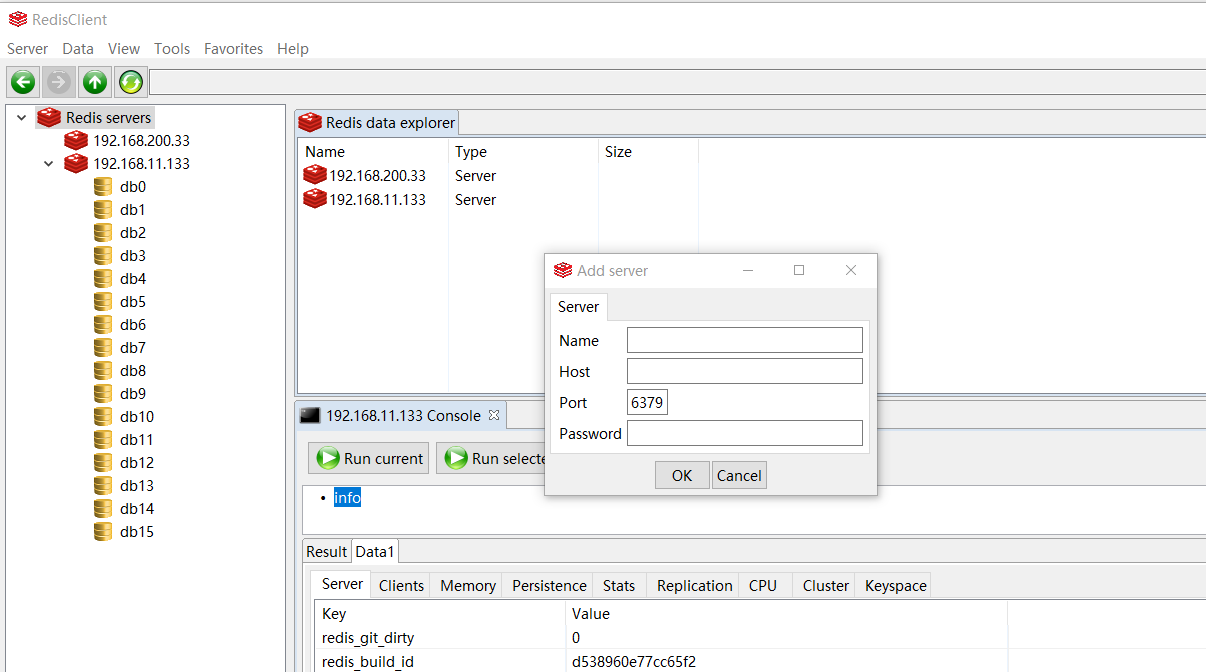Viewport: 1206px width, 672px height.
Task: Select the db5 database icon
Action: (x=103, y=301)
